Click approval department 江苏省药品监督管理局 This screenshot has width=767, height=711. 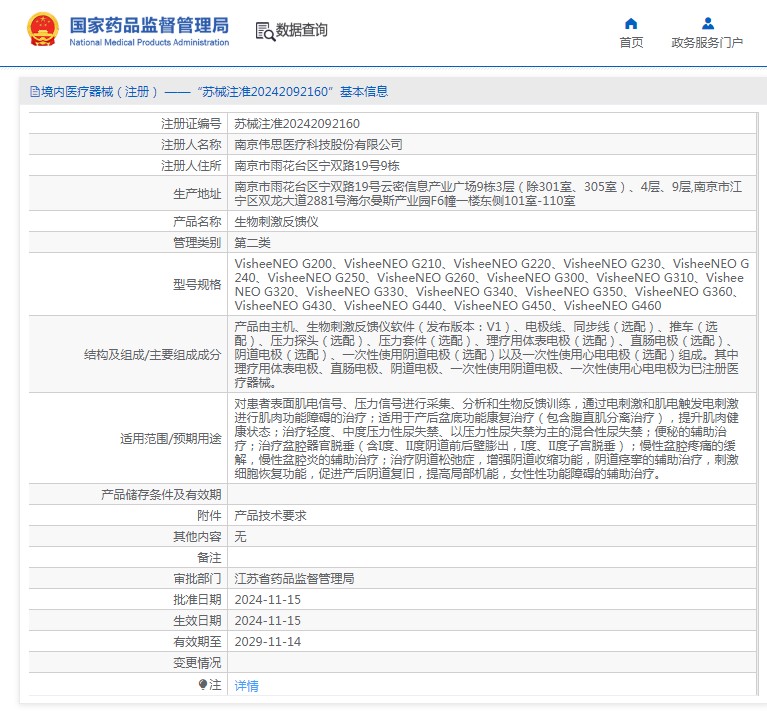[x=294, y=579]
